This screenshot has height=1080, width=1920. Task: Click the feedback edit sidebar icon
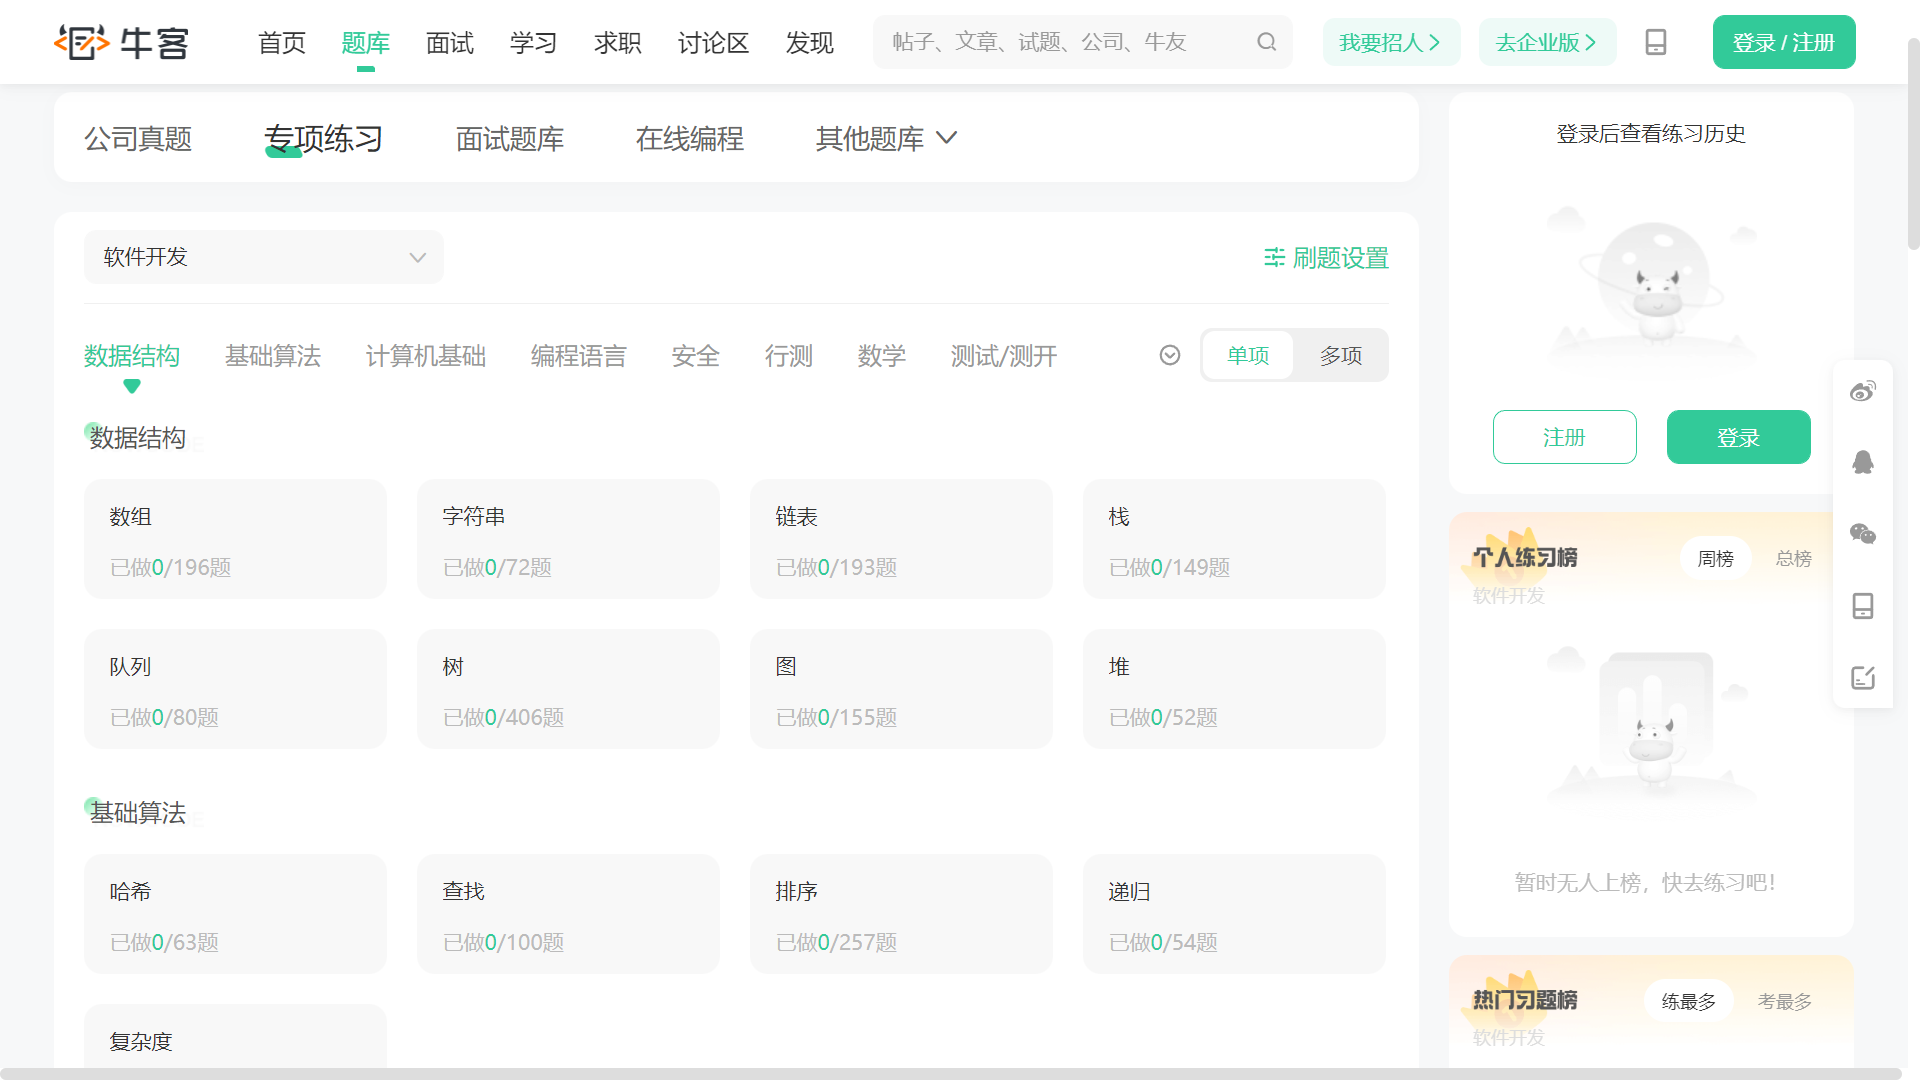(x=1862, y=678)
